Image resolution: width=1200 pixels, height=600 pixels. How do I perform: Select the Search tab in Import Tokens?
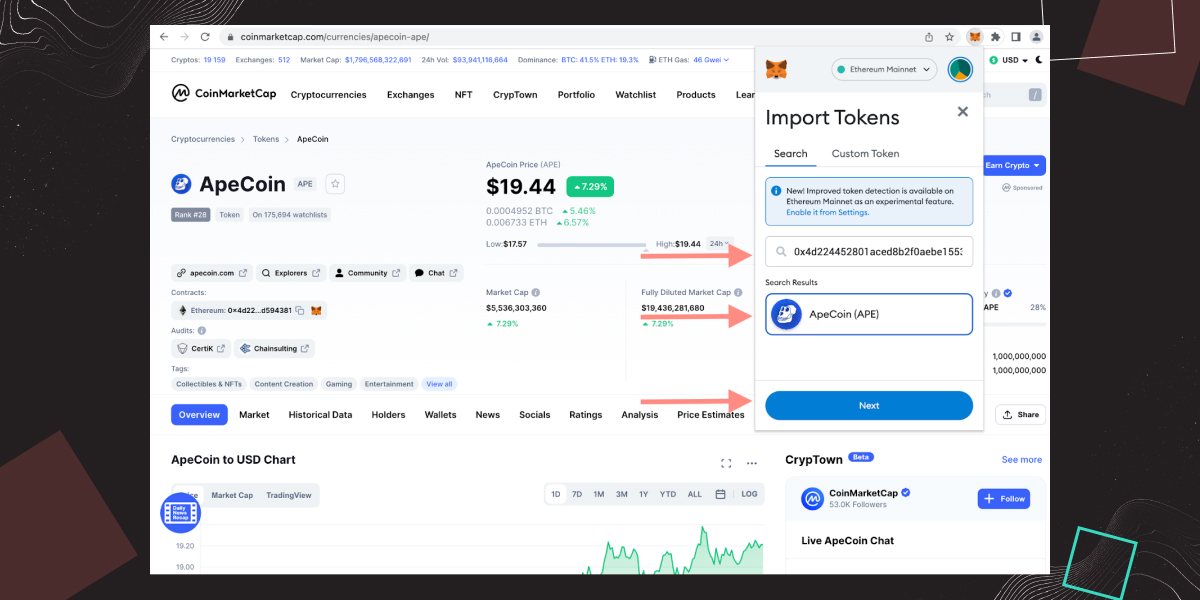[x=790, y=153]
